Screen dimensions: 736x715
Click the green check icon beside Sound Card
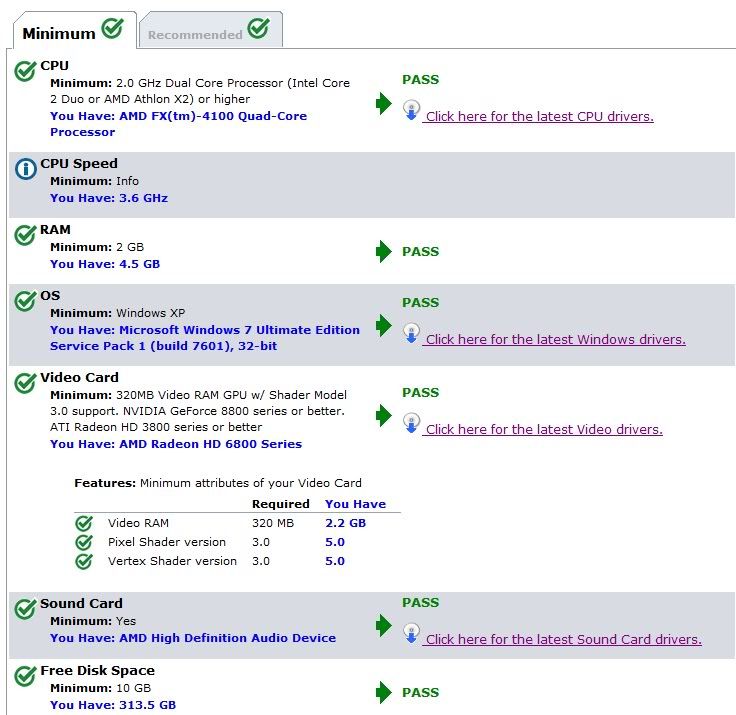point(26,609)
